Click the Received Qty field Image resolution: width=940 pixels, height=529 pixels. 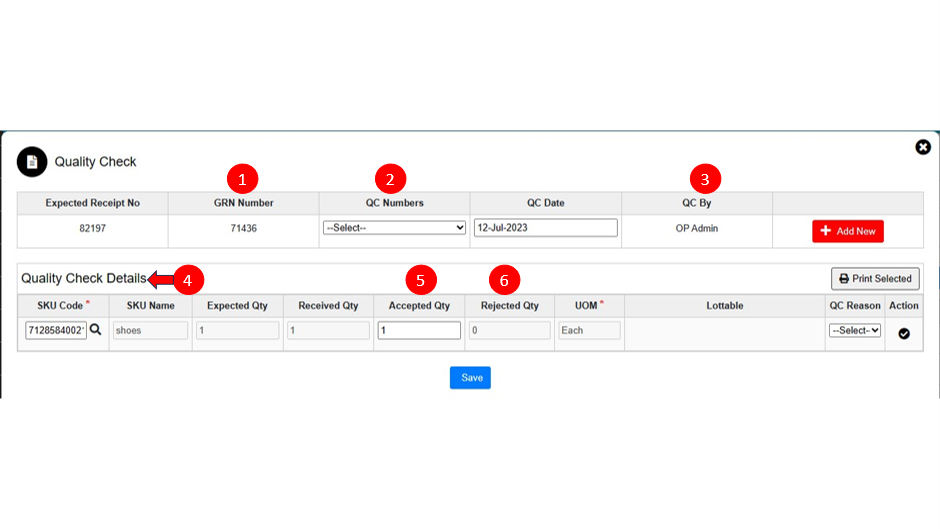pos(327,330)
